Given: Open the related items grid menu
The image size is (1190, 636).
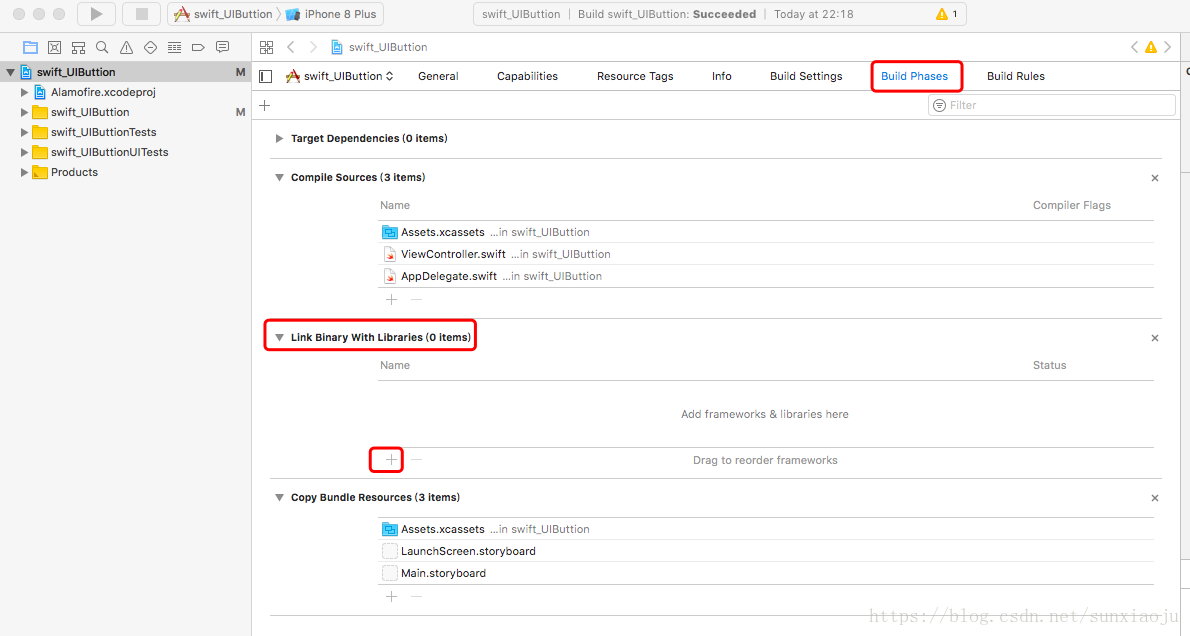Looking at the screenshot, I should tap(266, 47).
